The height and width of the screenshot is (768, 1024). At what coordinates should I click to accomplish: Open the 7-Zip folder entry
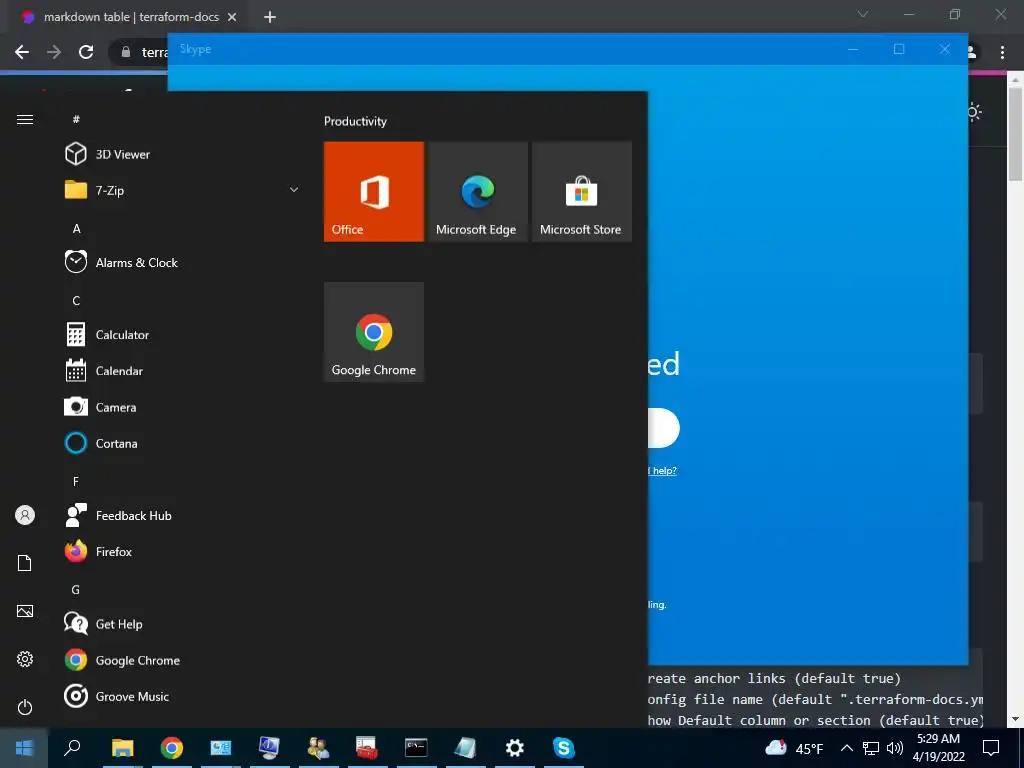pos(182,190)
